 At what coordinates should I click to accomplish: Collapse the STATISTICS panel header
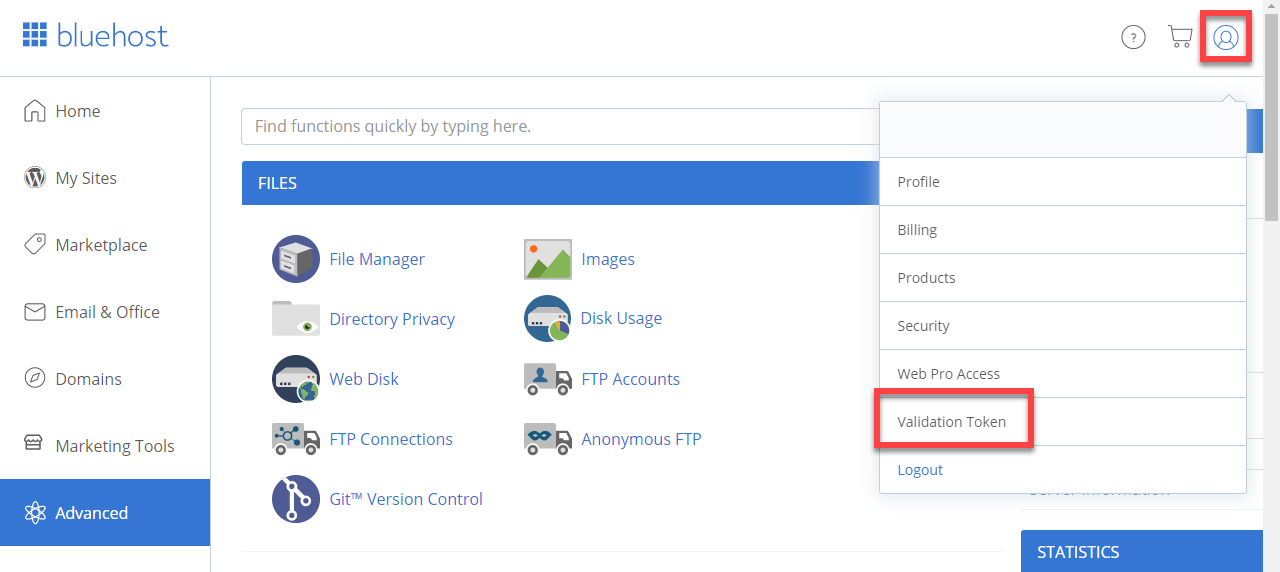1142,551
